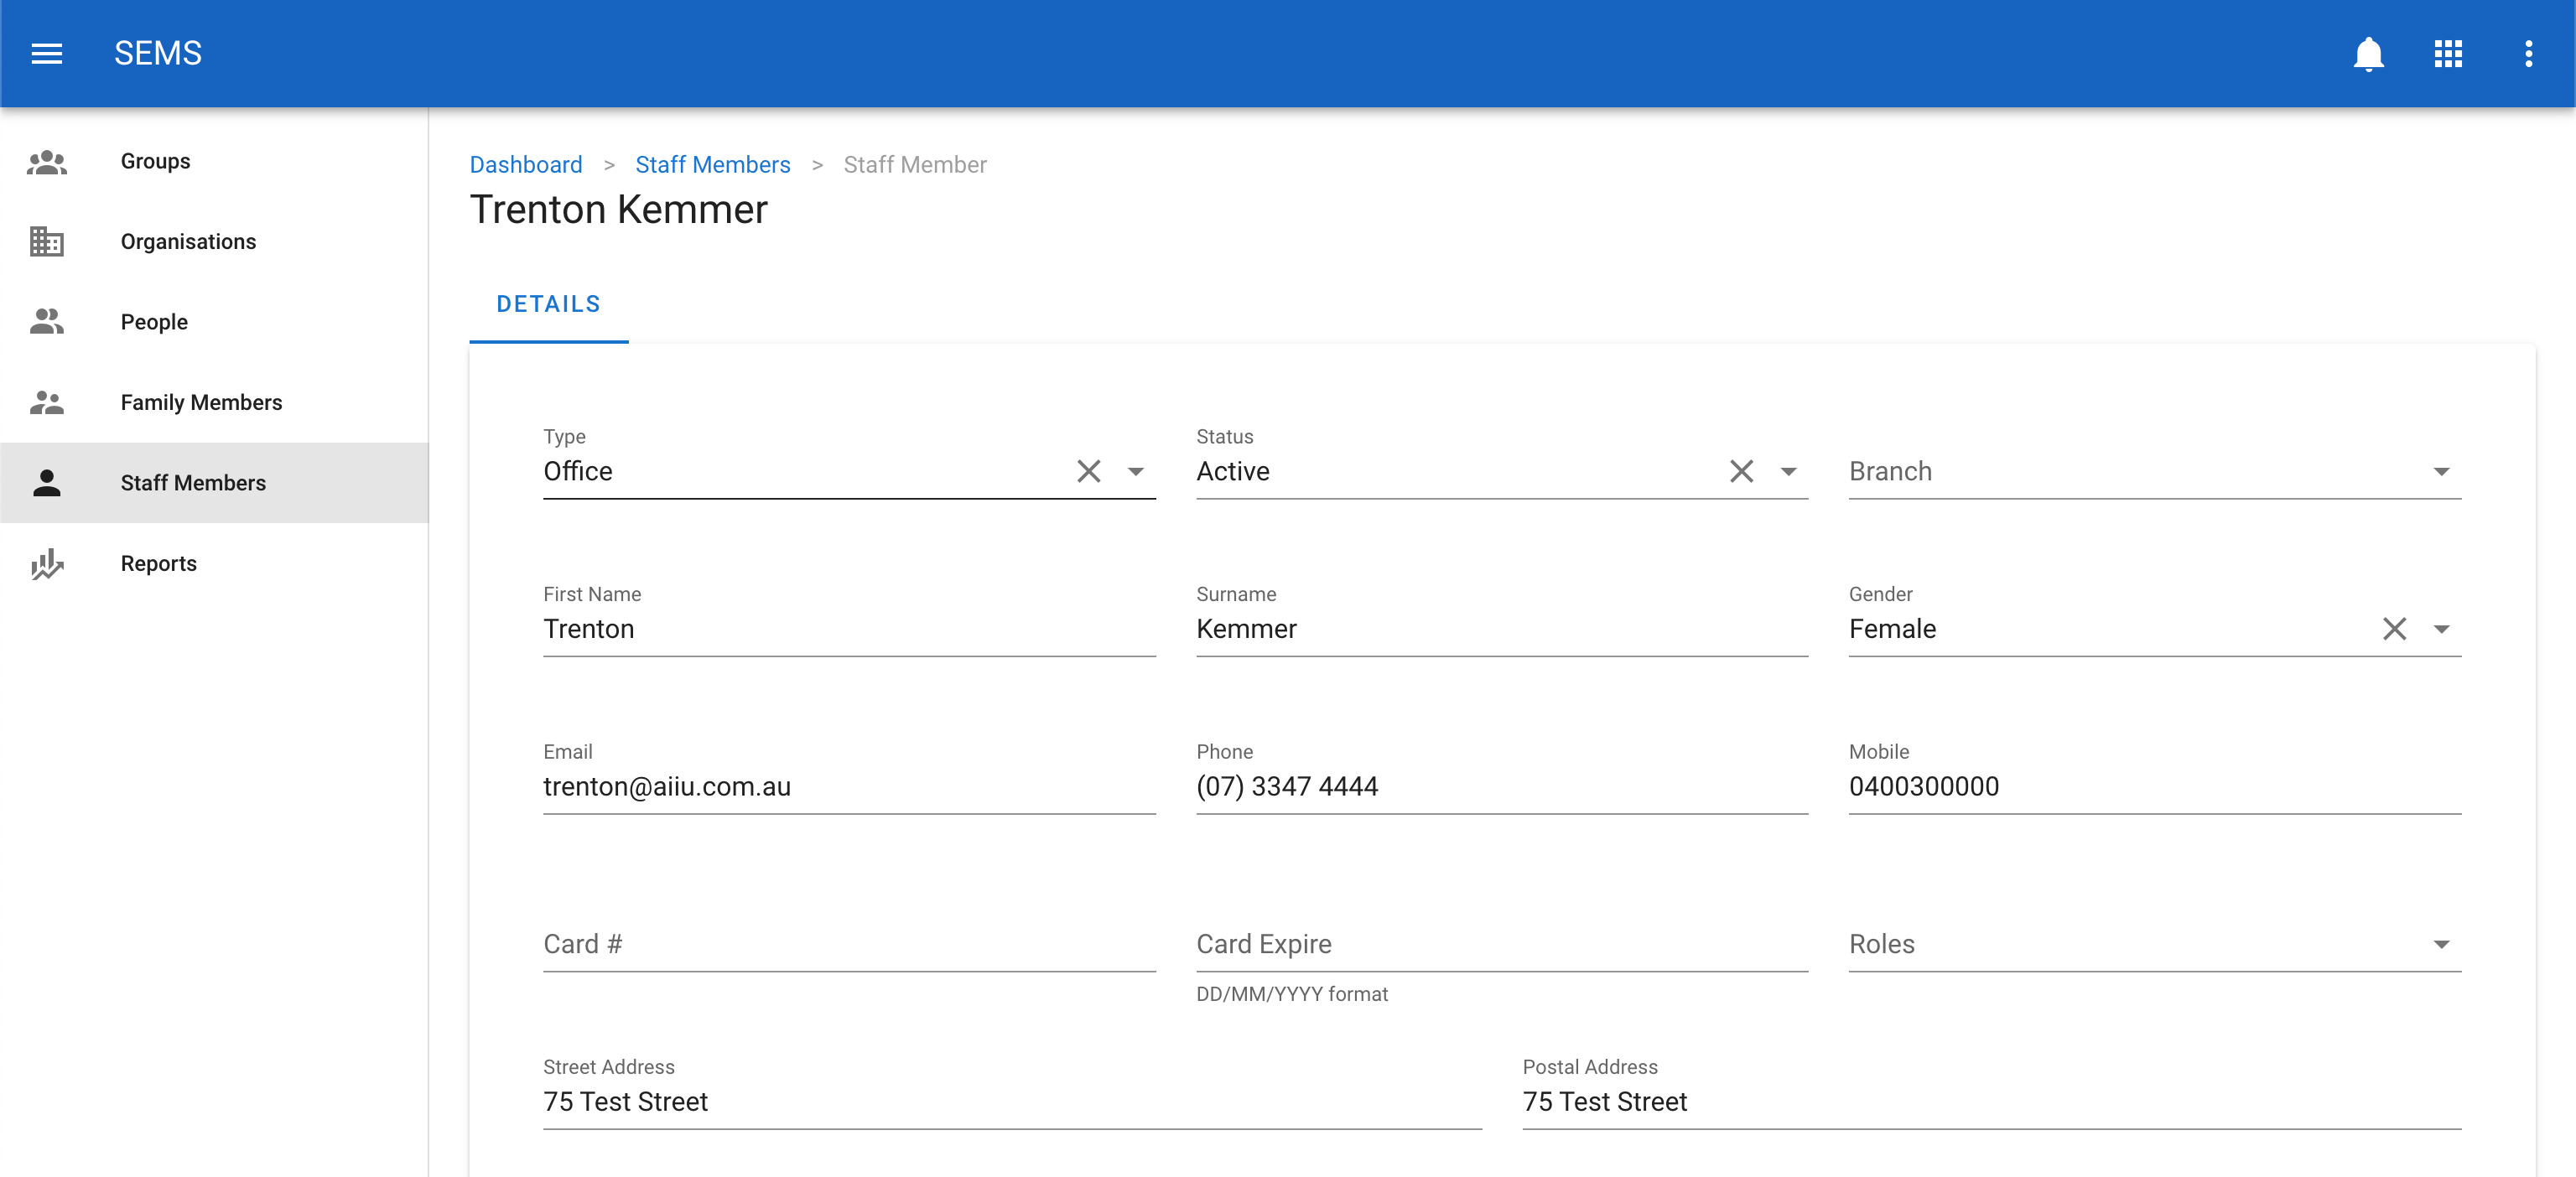Open the Status dropdown arrow
Viewport: 2576px width, 1177px height.
point(1788,471)
